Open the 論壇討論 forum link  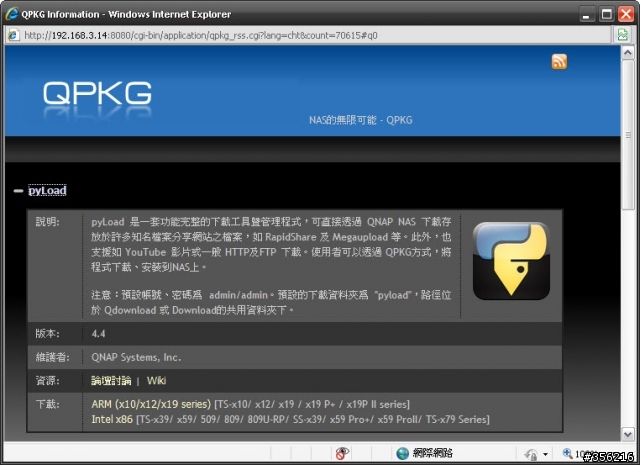point(111,380)
